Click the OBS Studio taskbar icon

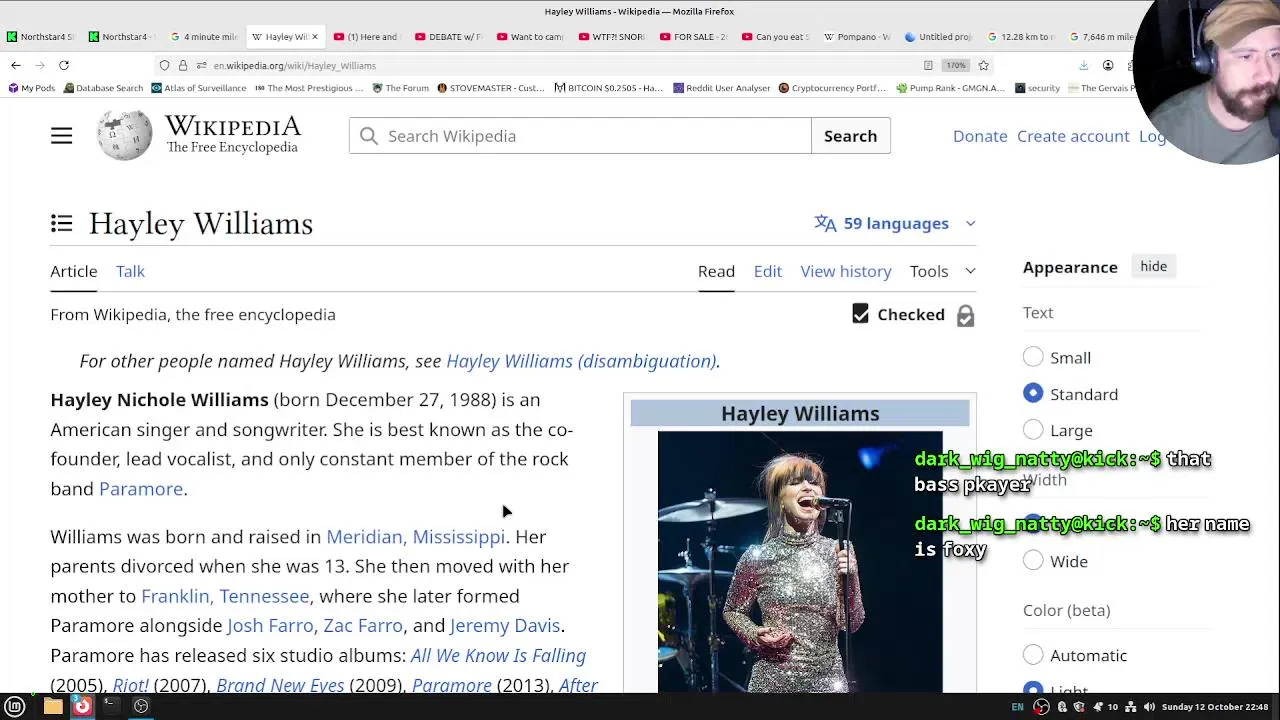pyautogui.click(x=141, y=706)
